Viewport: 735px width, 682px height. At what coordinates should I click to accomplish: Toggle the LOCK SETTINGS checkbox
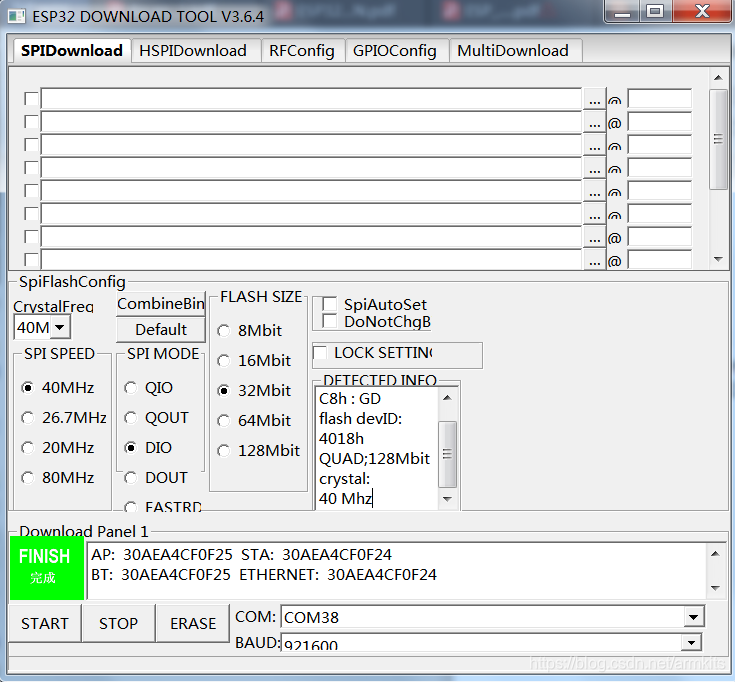[x=320, y=352]
